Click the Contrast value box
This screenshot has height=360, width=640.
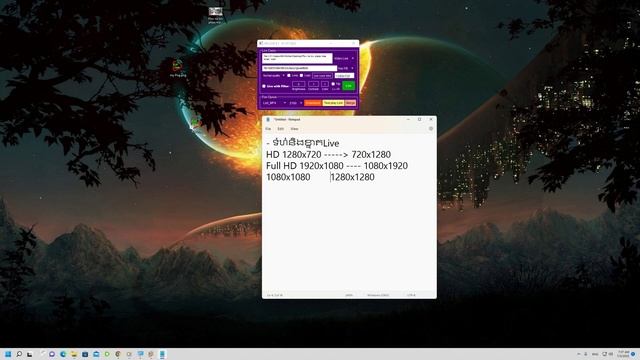tap(313, 84)
